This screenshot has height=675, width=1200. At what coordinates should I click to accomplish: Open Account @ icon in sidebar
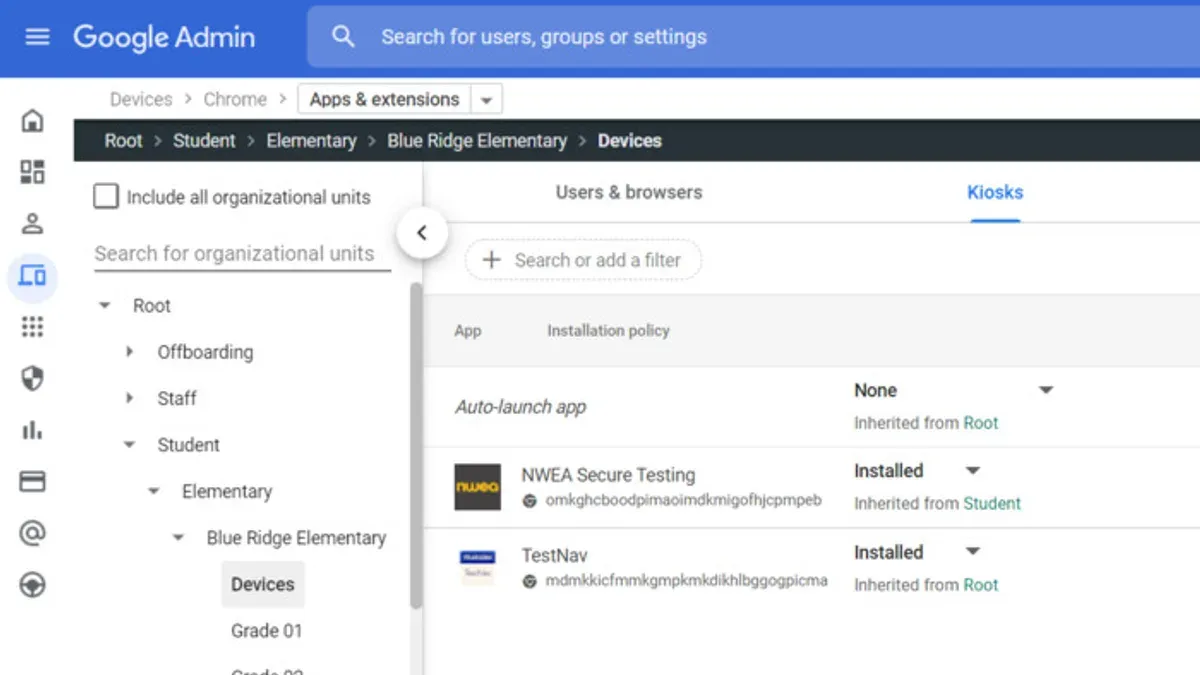33,533
